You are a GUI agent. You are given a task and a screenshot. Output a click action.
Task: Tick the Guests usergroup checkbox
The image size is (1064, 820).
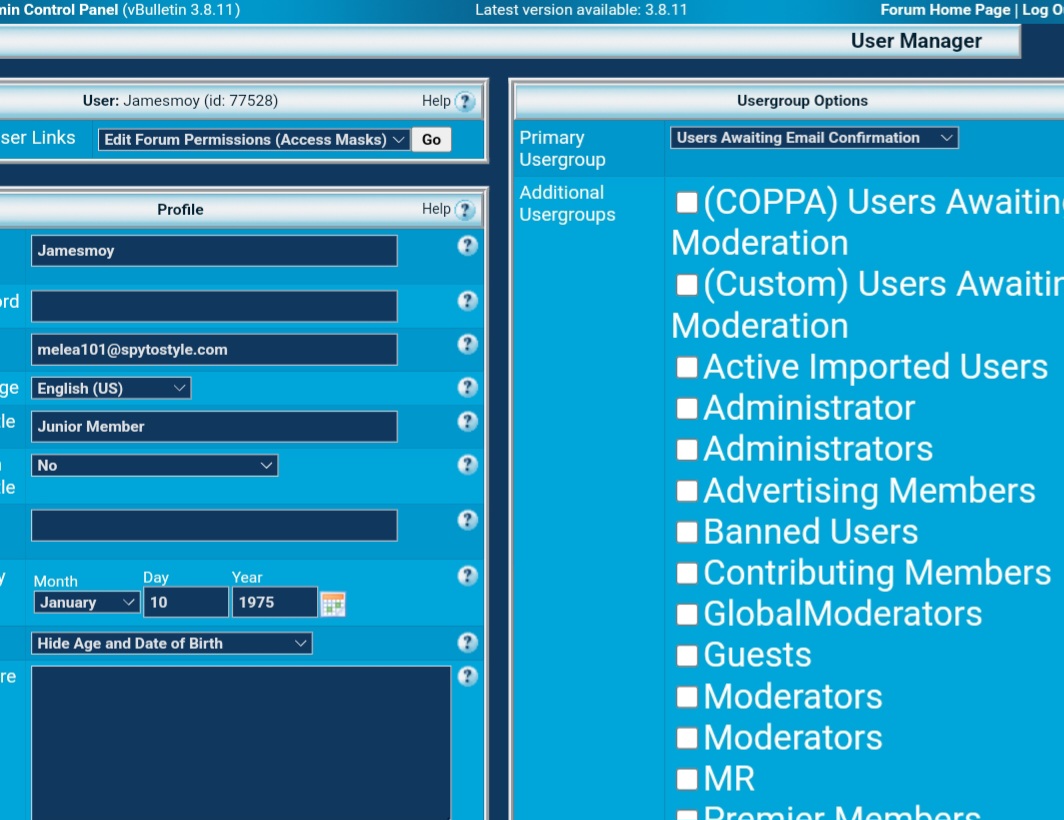(686, 655)
